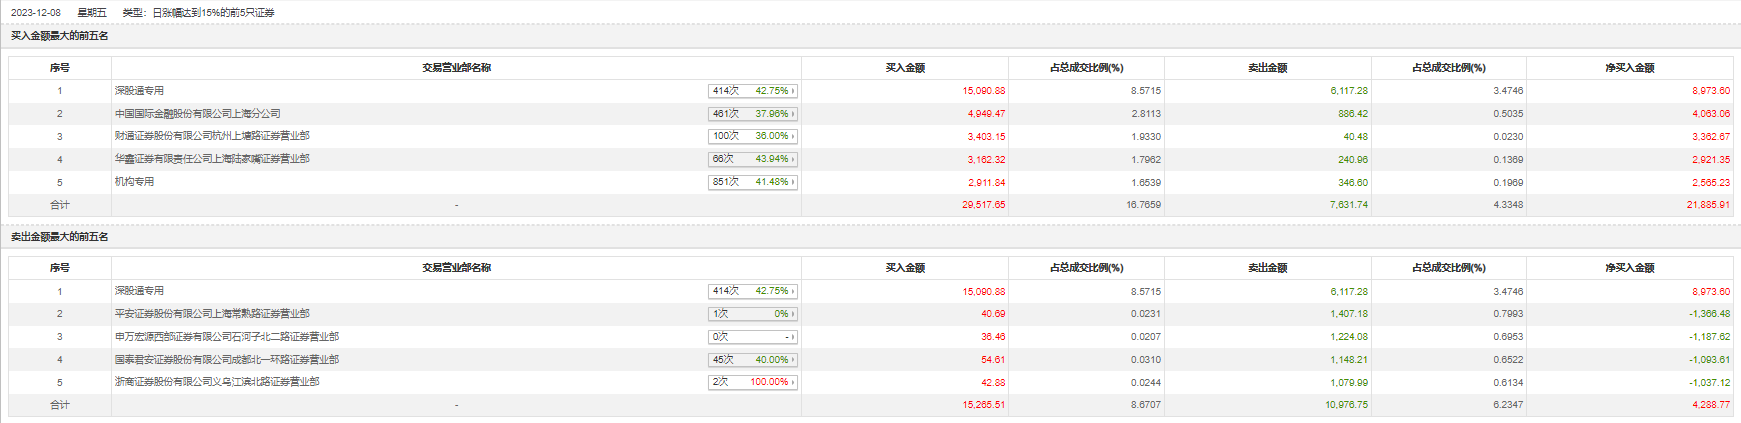Expand the 1次 0% stats box

pos(752,314)
